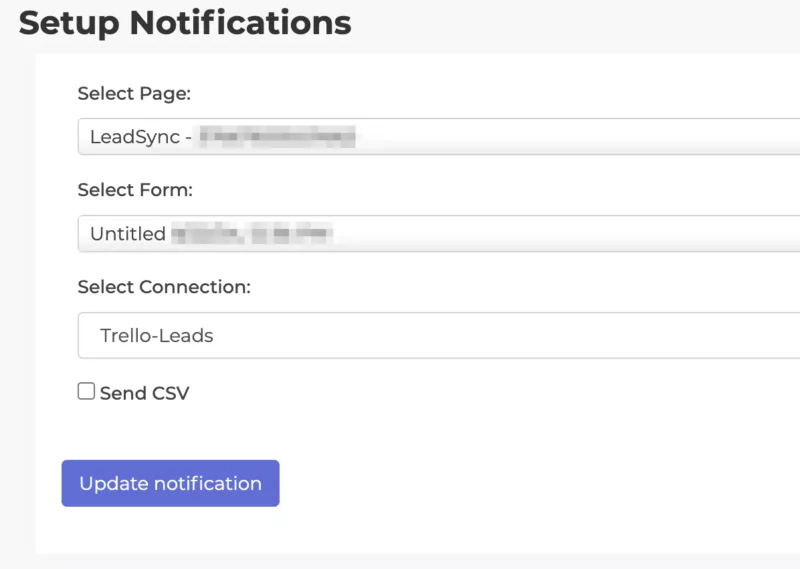This screenshot has width=800, height=569.
Task: Click the "Untitled" text in form field
Action: pos(128,234)
